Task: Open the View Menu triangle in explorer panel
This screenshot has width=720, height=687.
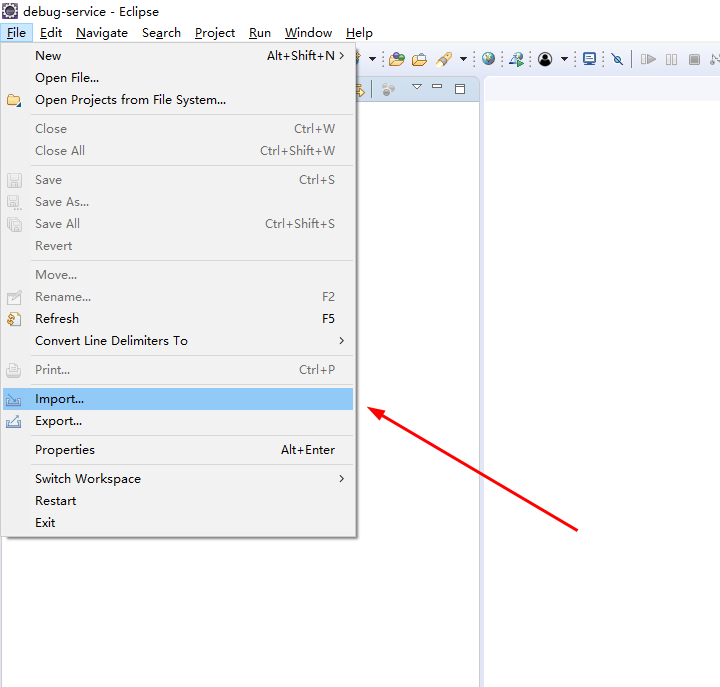Action: (x=416, y=86)
